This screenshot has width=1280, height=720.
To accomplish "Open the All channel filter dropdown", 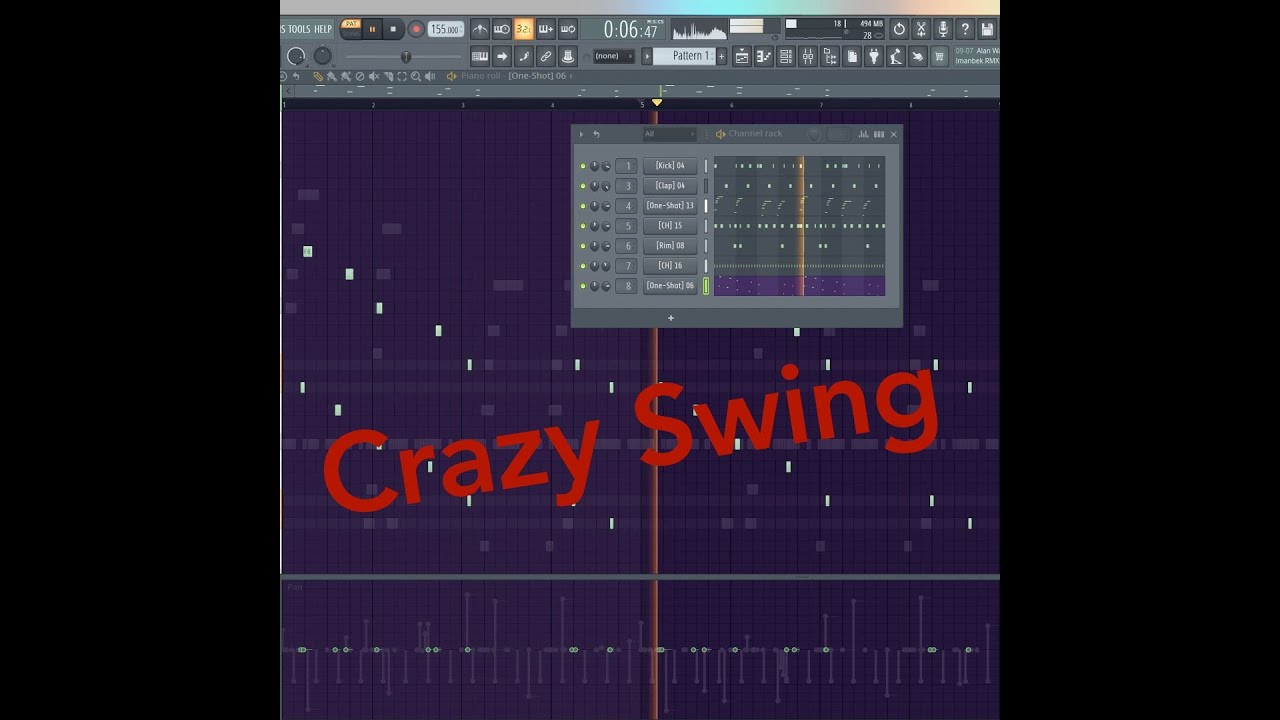I will (x=669, y=134).
